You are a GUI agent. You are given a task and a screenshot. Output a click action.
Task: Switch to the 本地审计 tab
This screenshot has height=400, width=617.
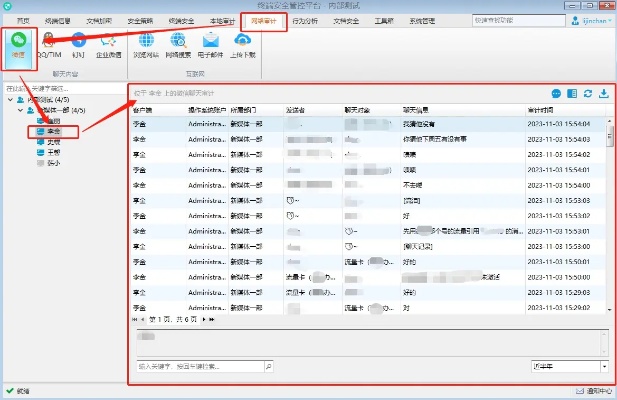point(222,21)
